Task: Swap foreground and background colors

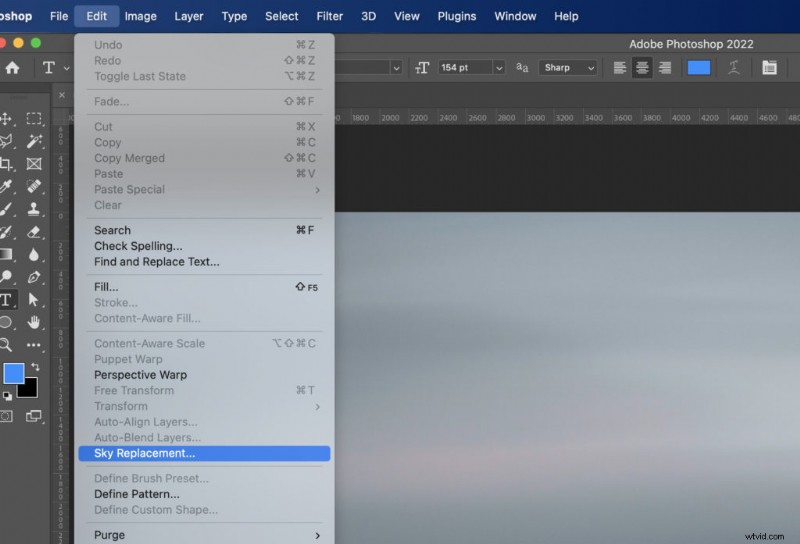Action: tap(35, 367)
